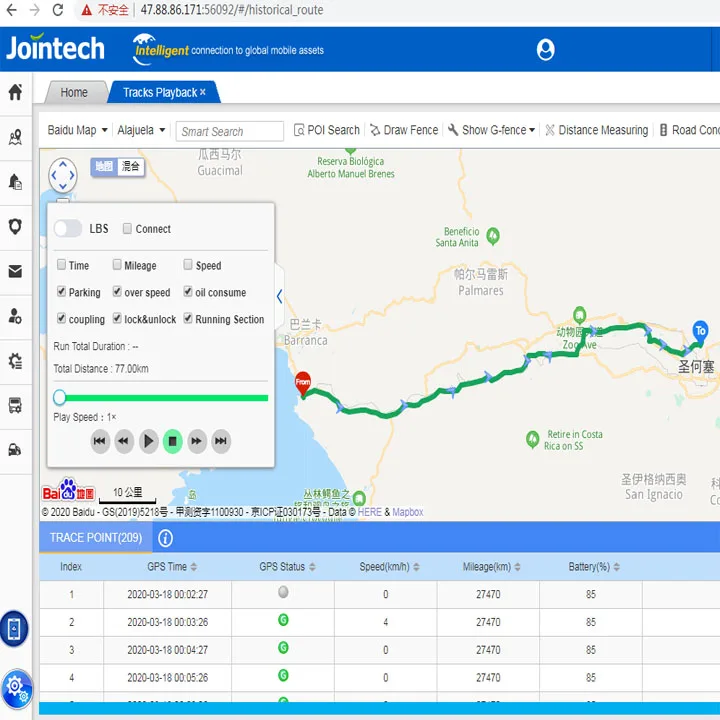This screenshot has height=720, width=720.
Task: Uncheck the Parking checkbox
Action: point(62,292)
